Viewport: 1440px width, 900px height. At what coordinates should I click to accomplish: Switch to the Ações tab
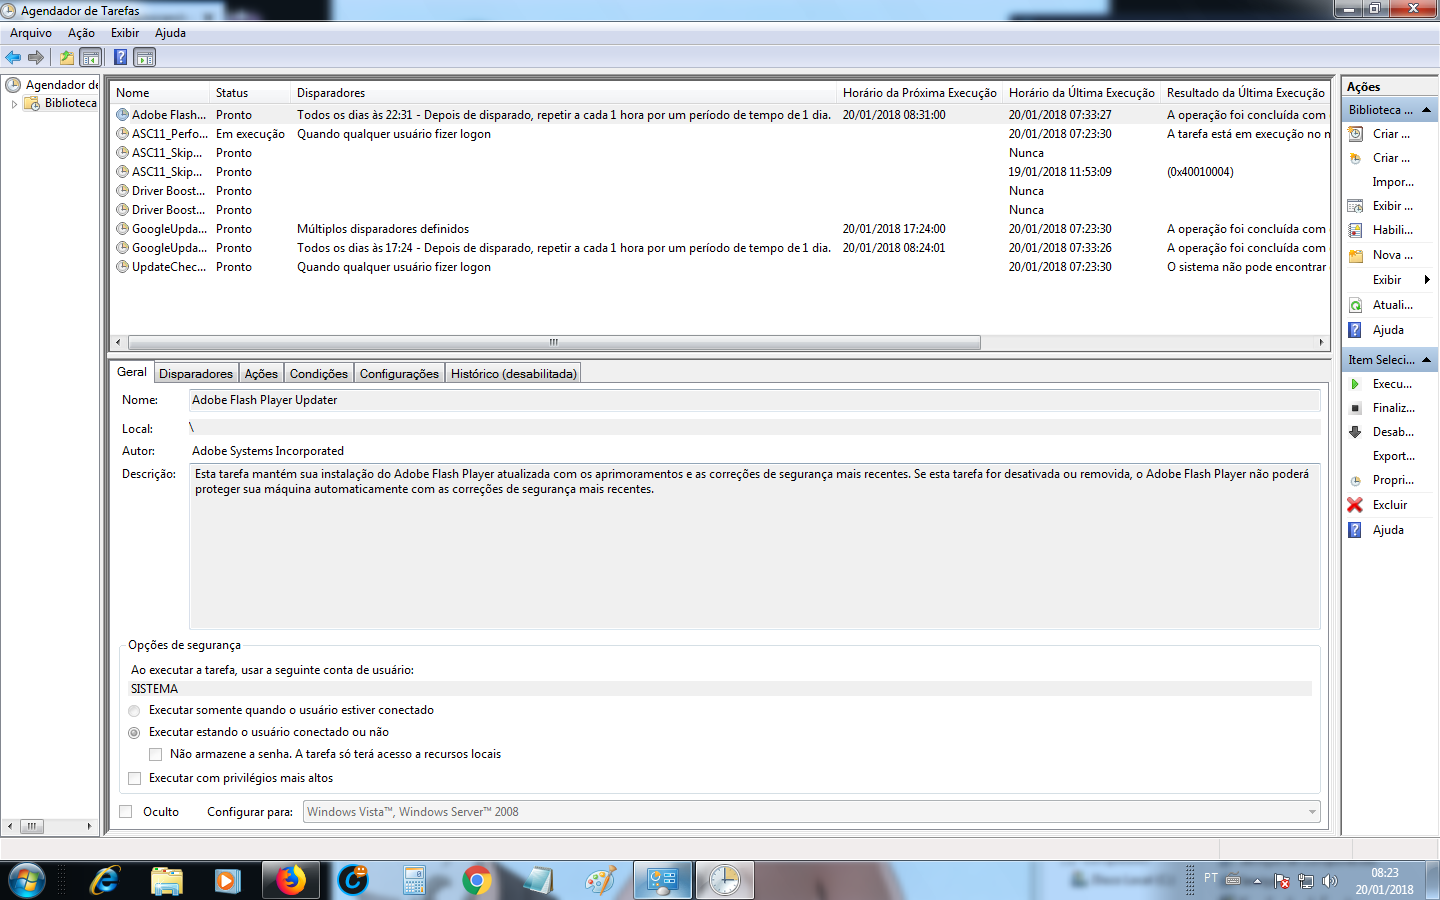coord(261,374)
